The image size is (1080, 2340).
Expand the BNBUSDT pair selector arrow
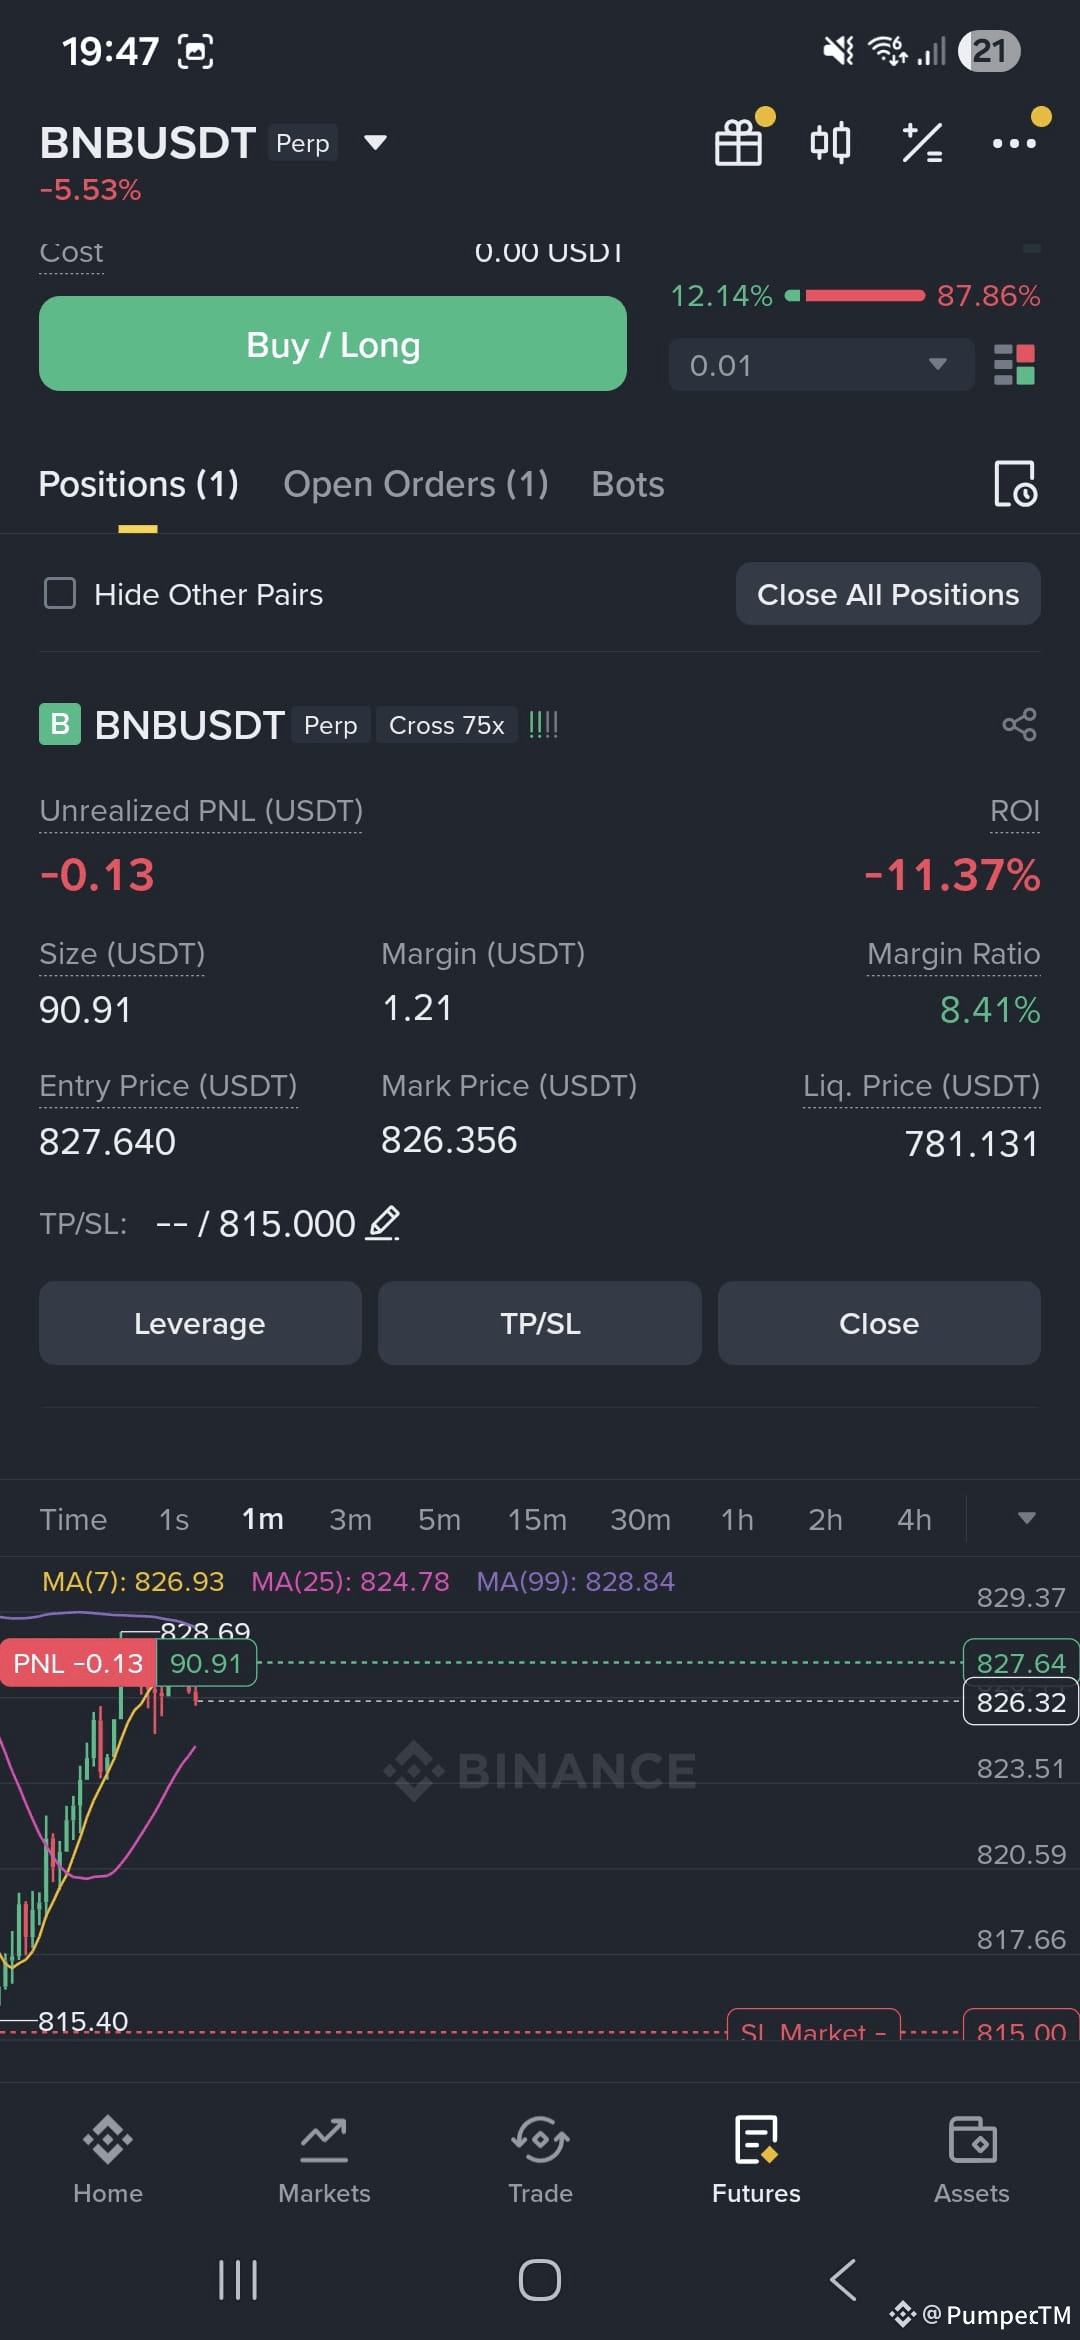click(x=375, y=143)
